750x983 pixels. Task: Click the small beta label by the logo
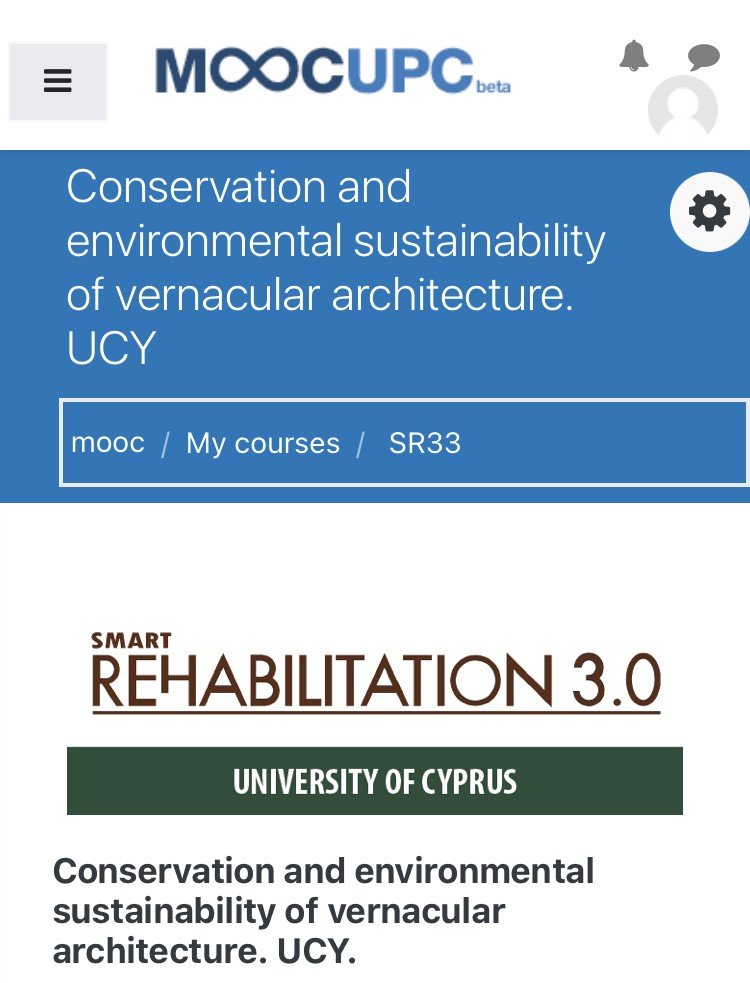pos(494,87)
